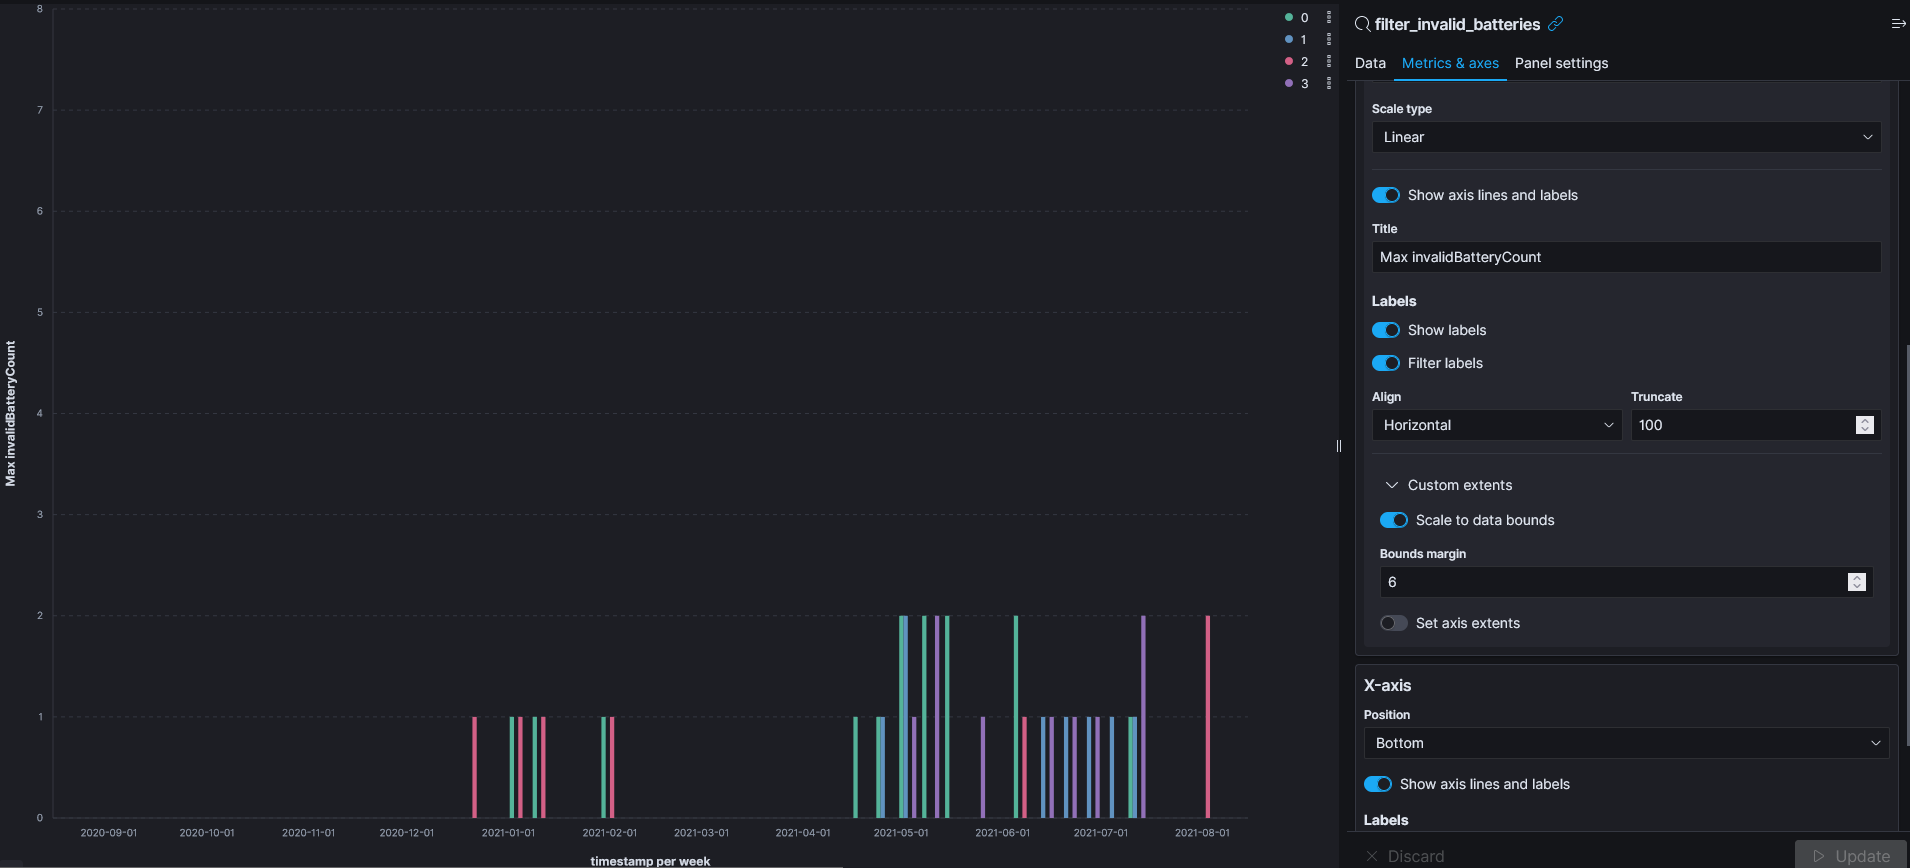Open the Scale type Linear dropdown
The height and width of the screenshot is (868, 1910).
point(1626,137)
